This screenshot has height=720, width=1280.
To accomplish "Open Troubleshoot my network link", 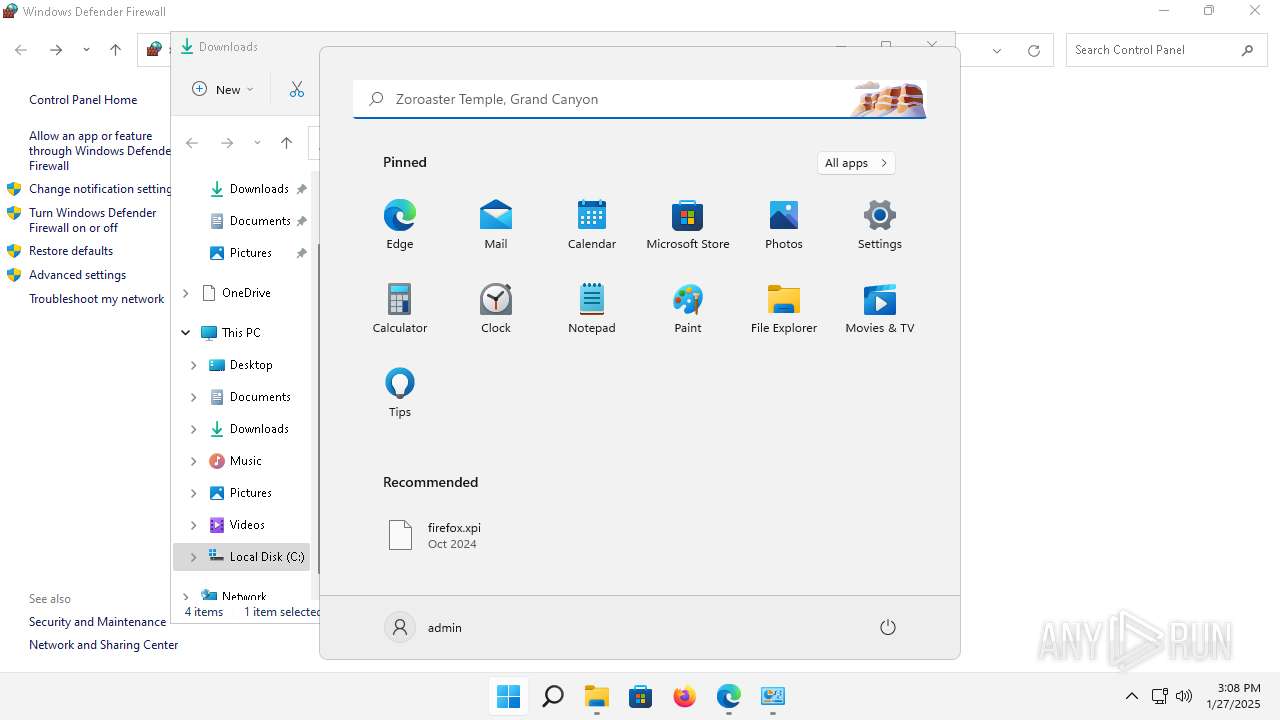I will coord(96,299).
